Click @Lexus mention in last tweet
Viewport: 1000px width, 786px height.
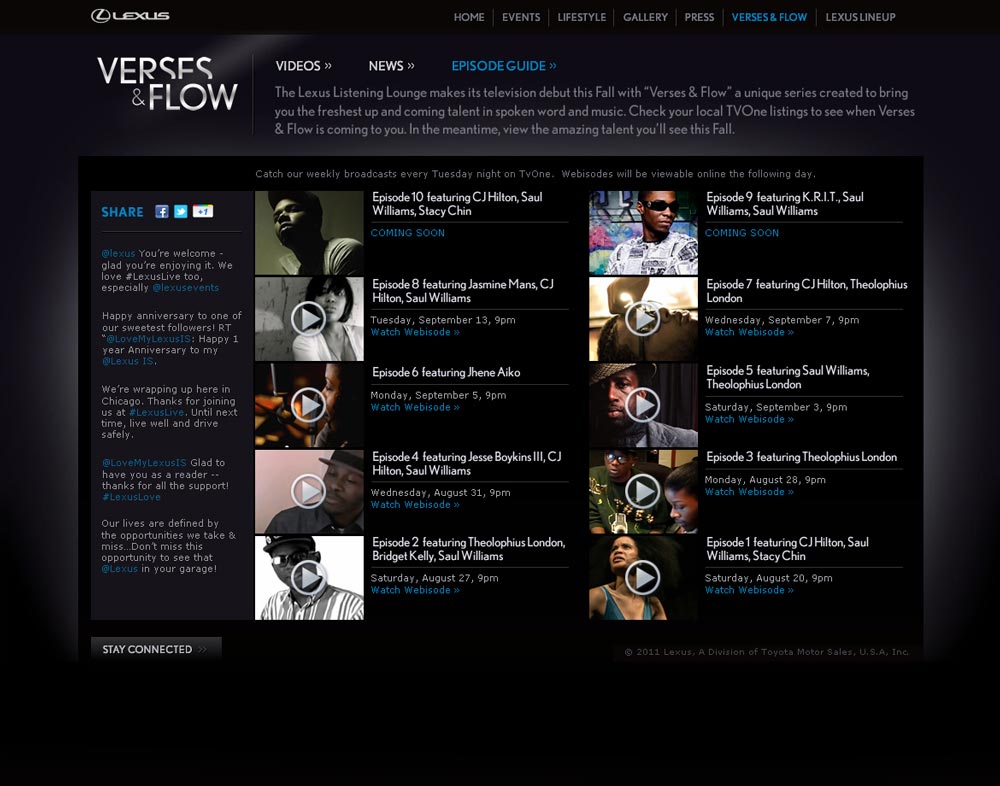coord(119,568)
